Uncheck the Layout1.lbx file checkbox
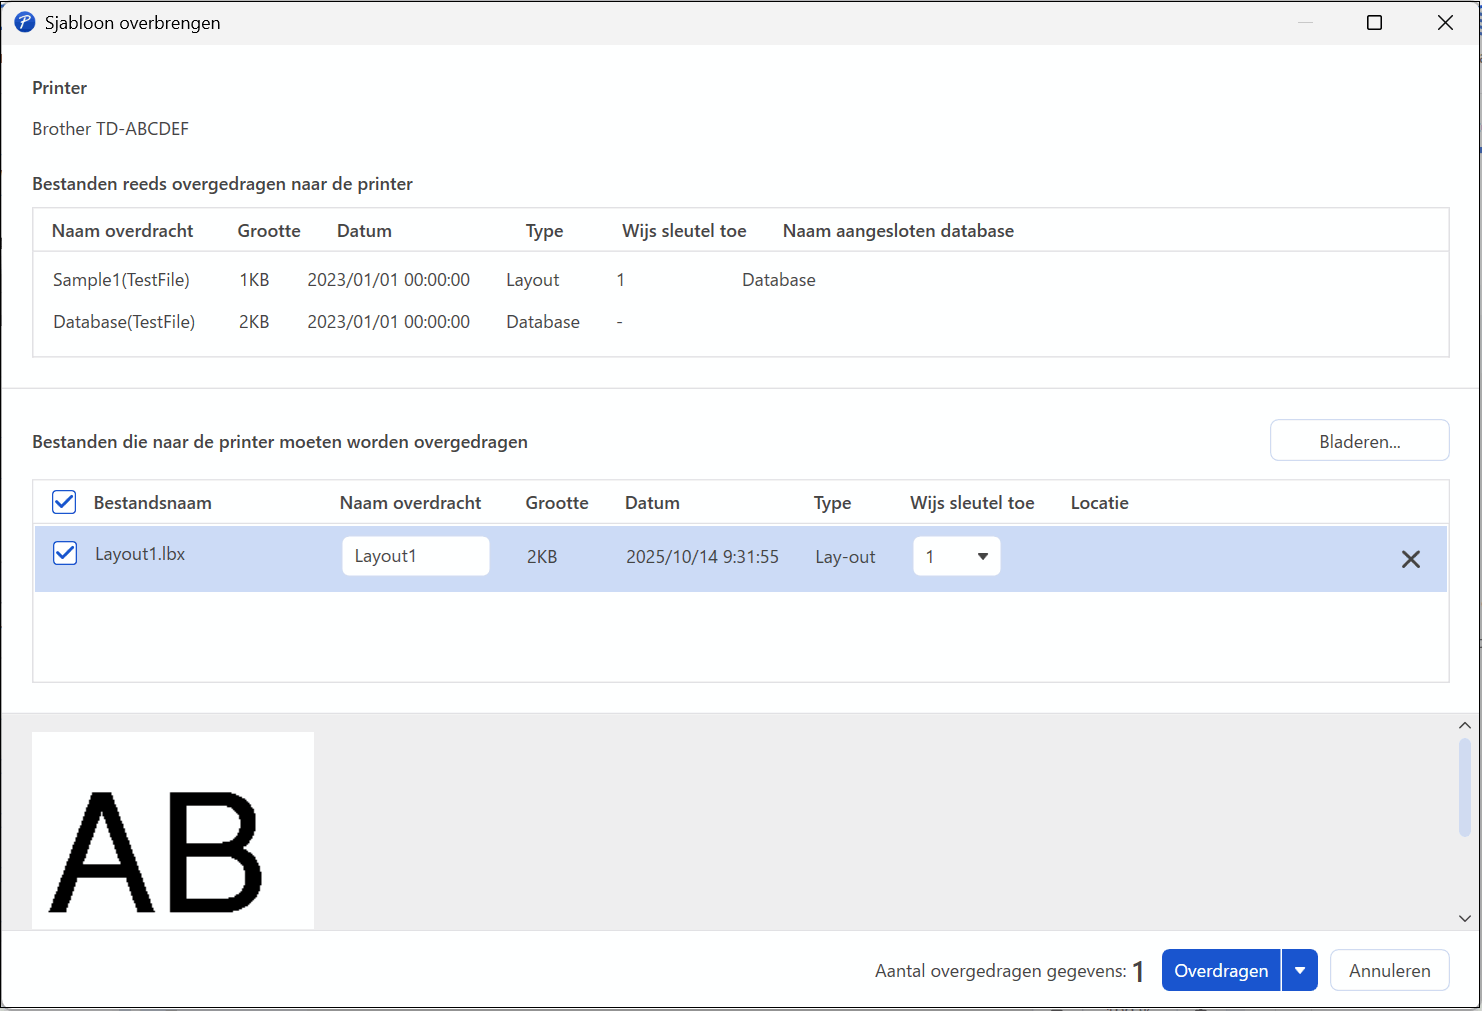The height and width of the screenshot is (1011, 1482). [65, 554]
